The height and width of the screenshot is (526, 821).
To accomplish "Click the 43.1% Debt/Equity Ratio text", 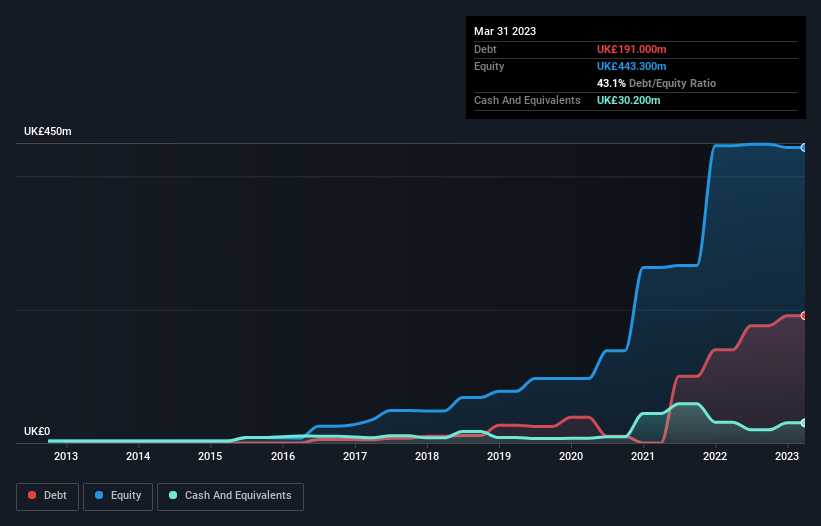I will click(x=657, y=83).
